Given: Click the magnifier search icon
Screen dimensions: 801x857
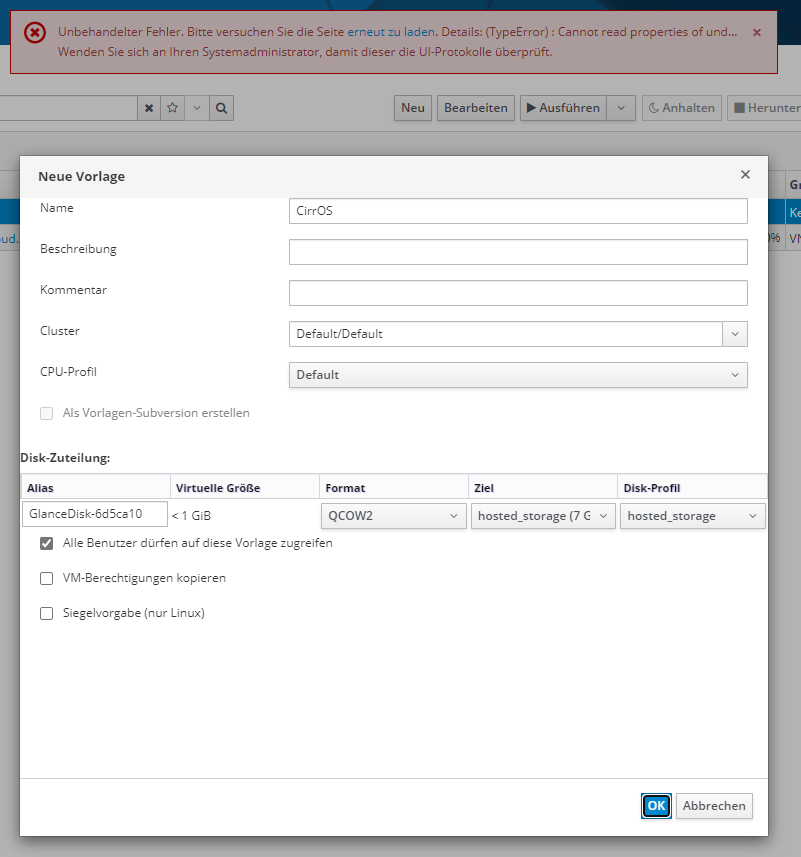Looking at the screenshot, I should click(x=222, y=108).
